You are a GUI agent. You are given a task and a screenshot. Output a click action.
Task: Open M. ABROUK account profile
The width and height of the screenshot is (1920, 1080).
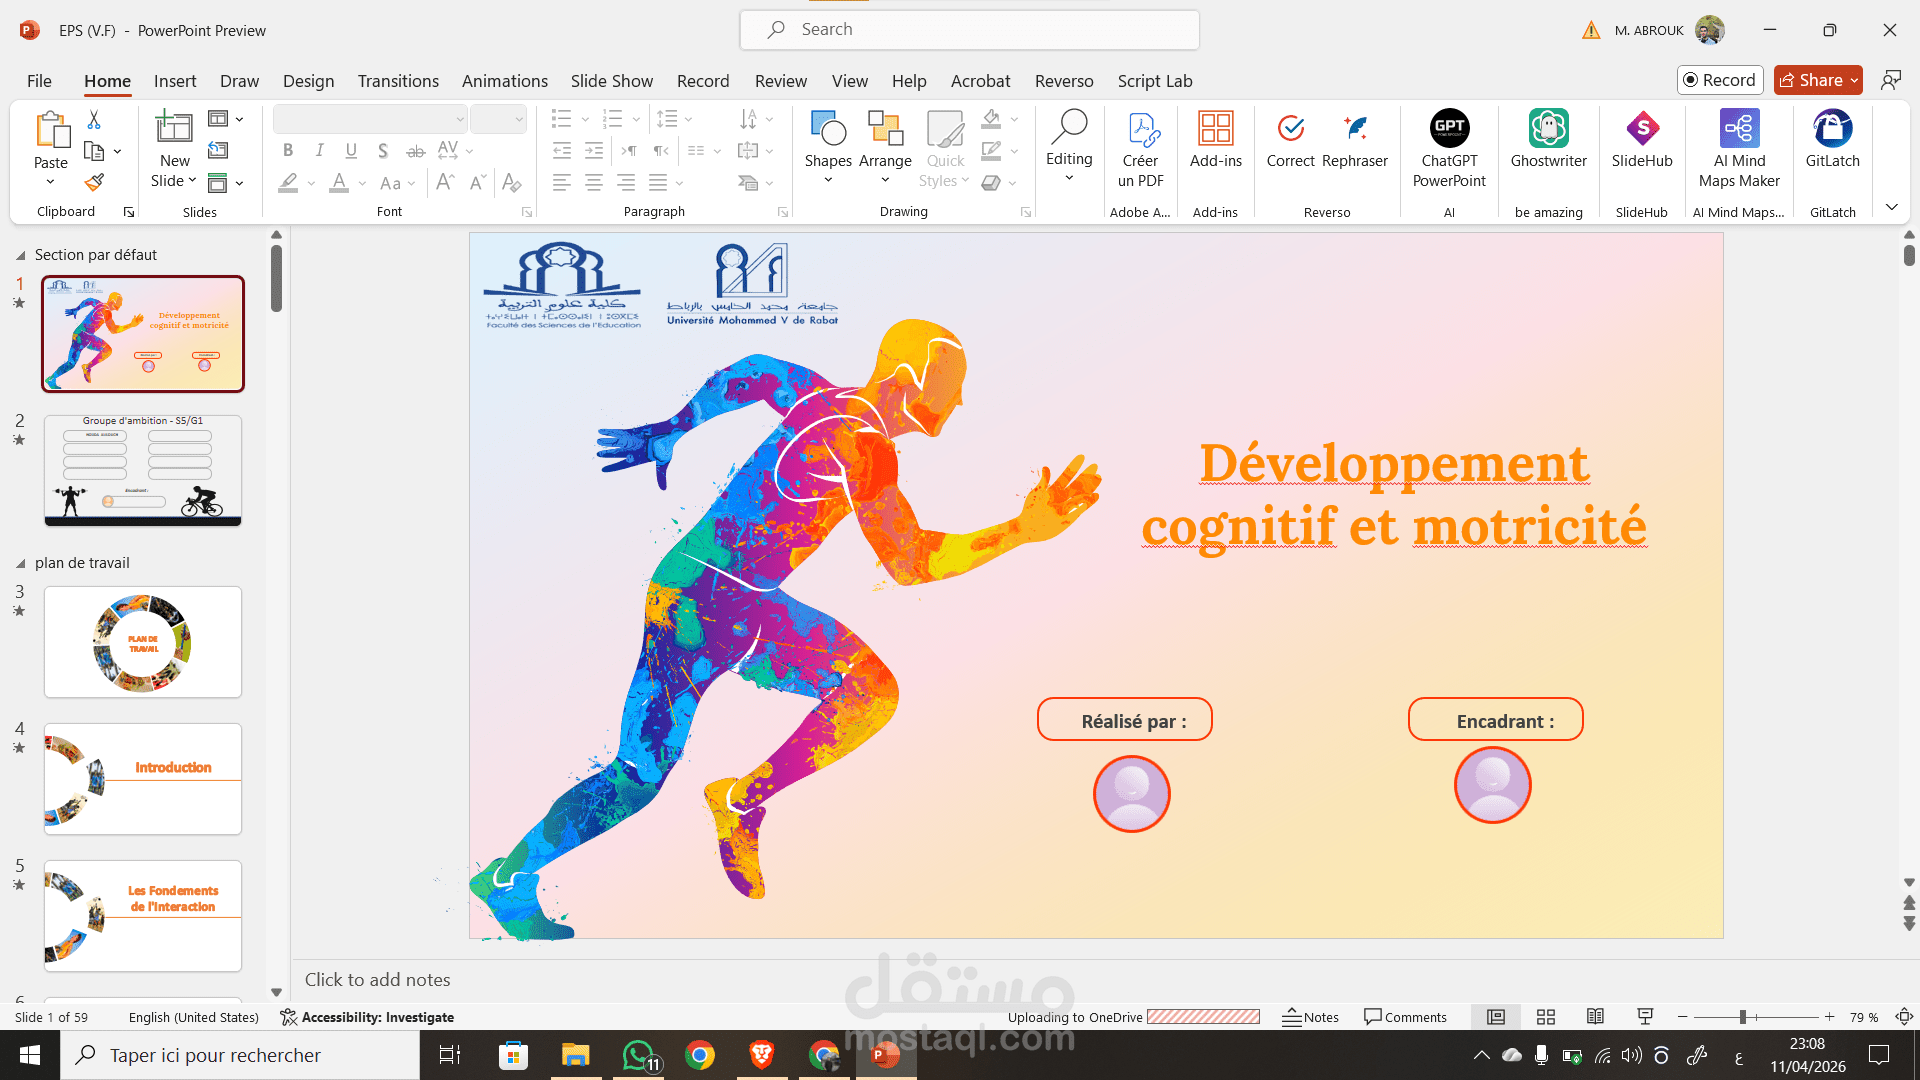(1668, 30)
